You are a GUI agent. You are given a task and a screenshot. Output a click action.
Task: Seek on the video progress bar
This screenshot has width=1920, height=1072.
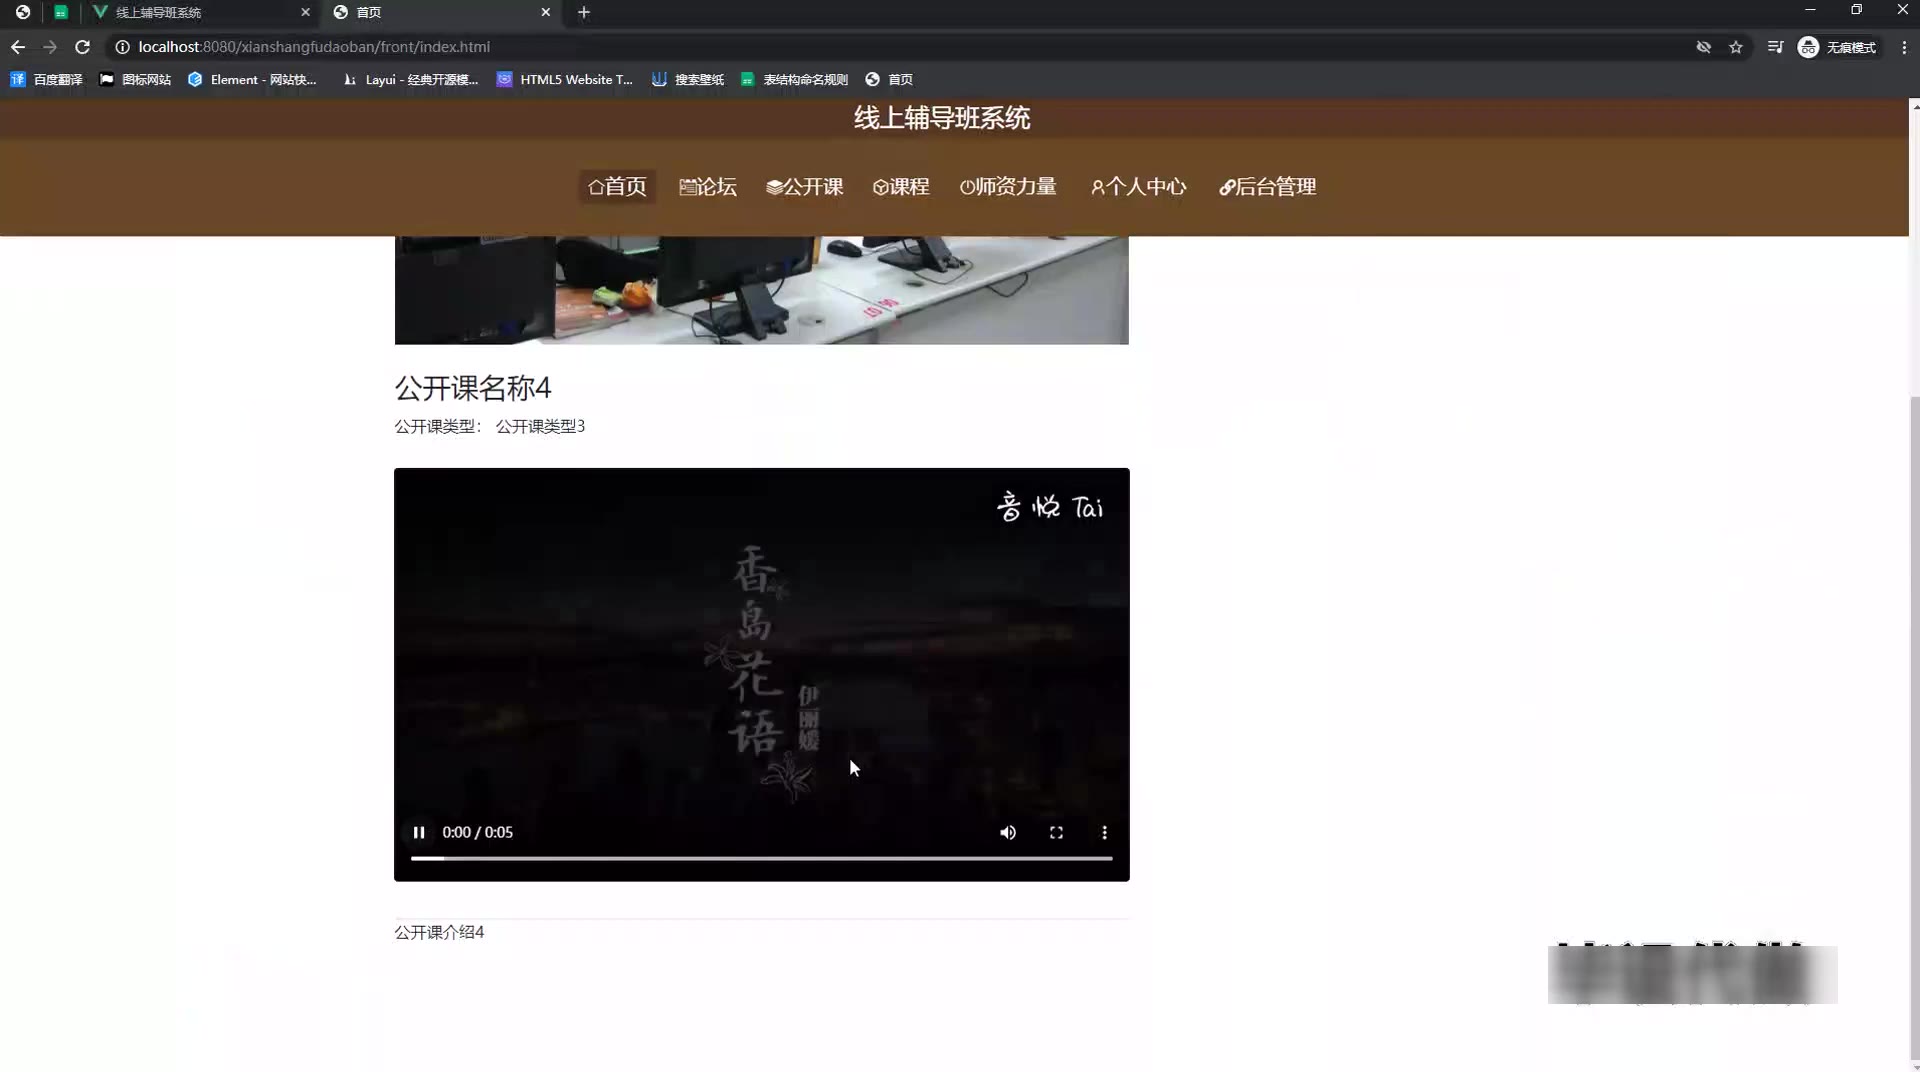761,858
